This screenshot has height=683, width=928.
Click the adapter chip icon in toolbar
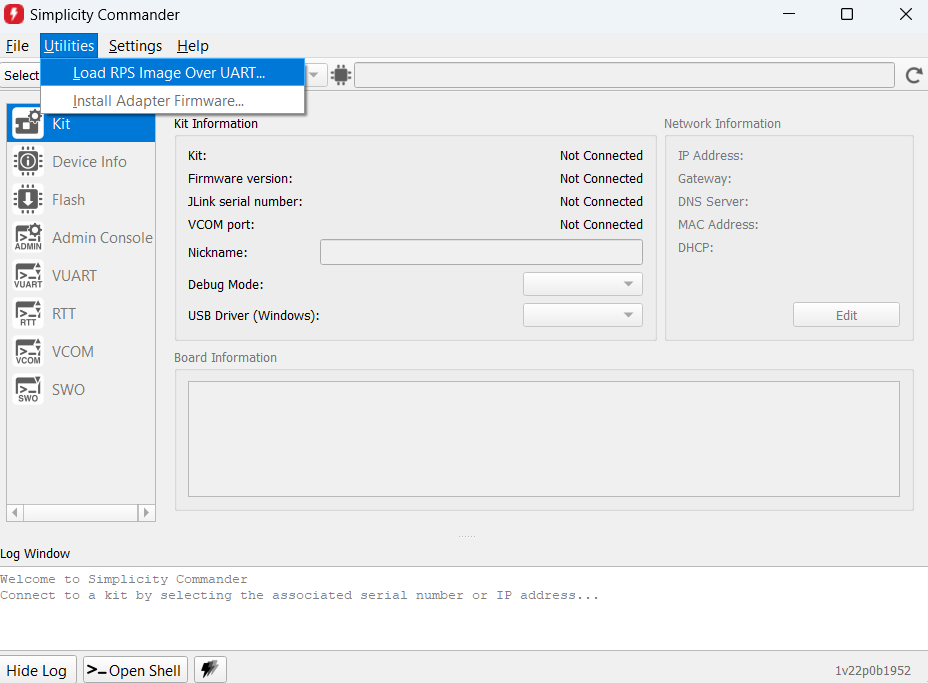341,74
